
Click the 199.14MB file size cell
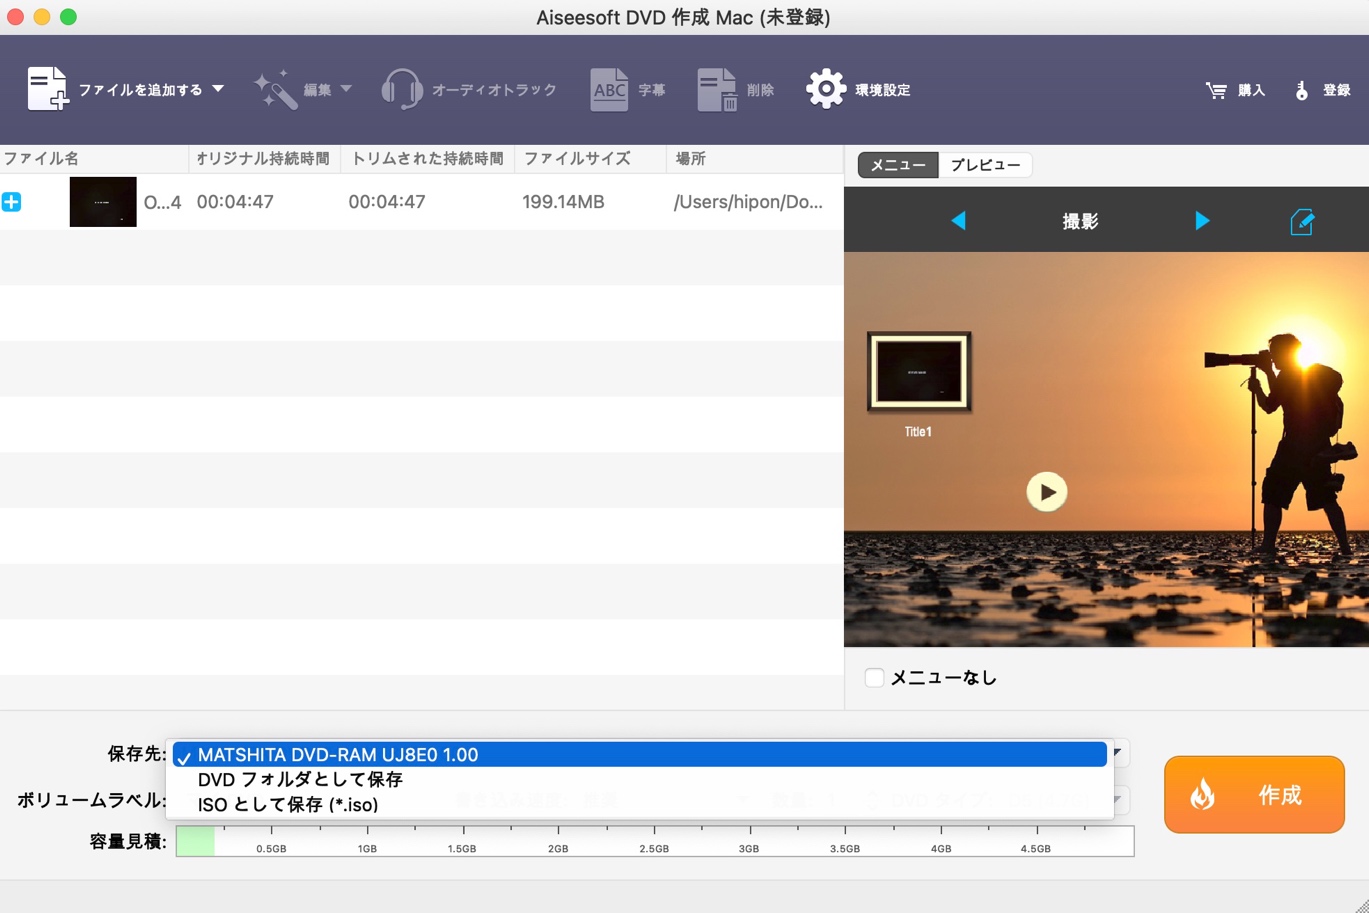point(563,202)
